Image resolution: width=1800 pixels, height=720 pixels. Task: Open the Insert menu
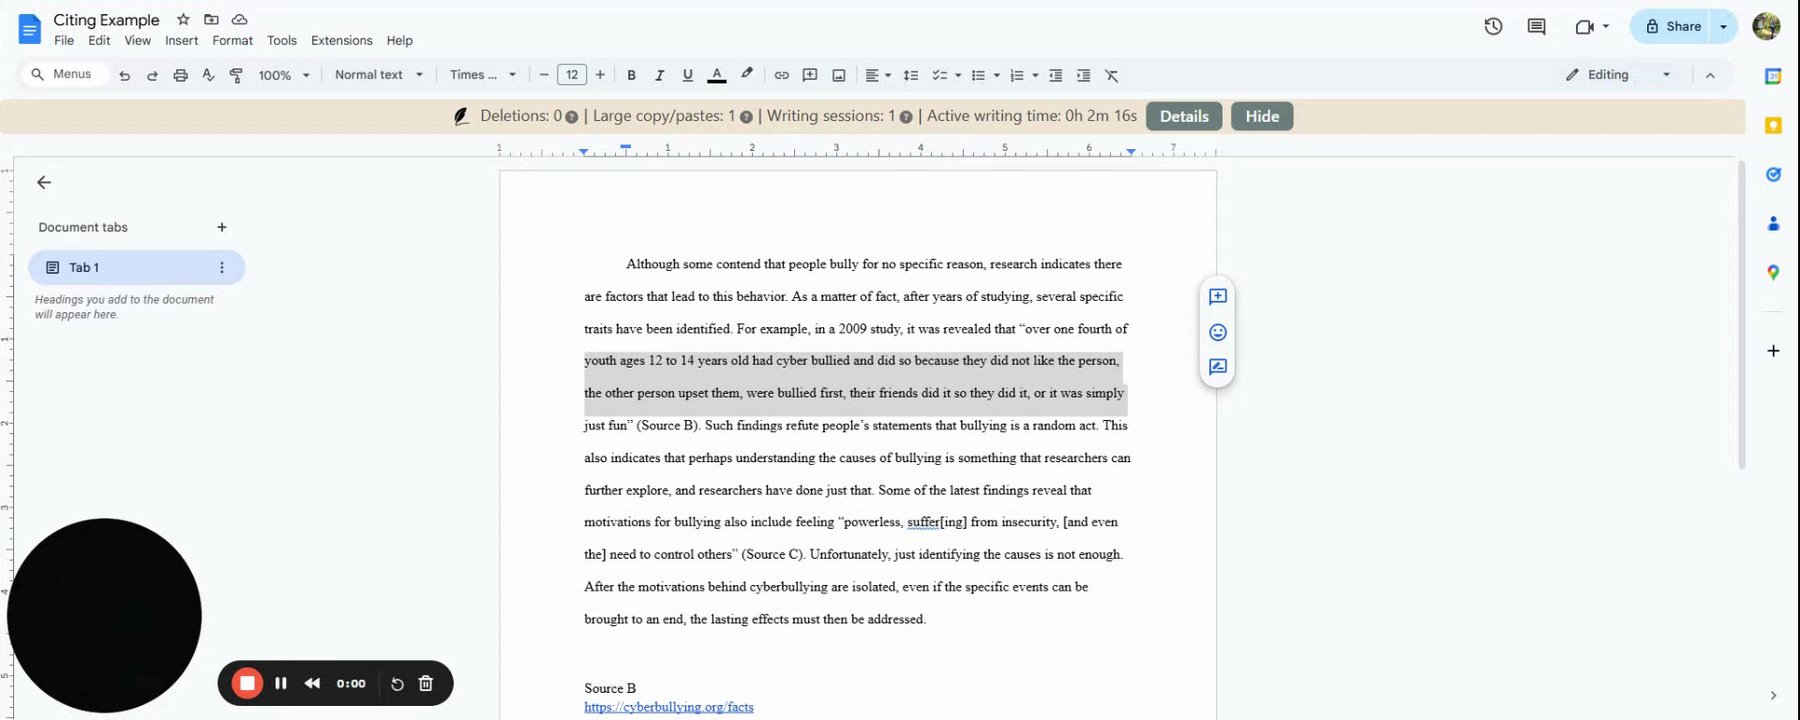(181, 41)
